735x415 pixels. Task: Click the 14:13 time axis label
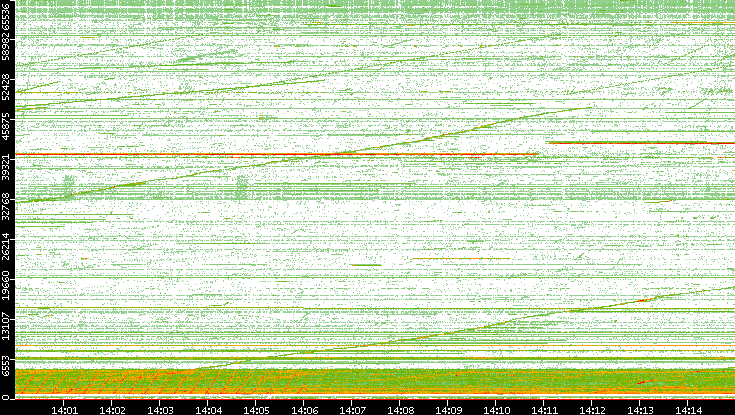click(x=640, y=410)
